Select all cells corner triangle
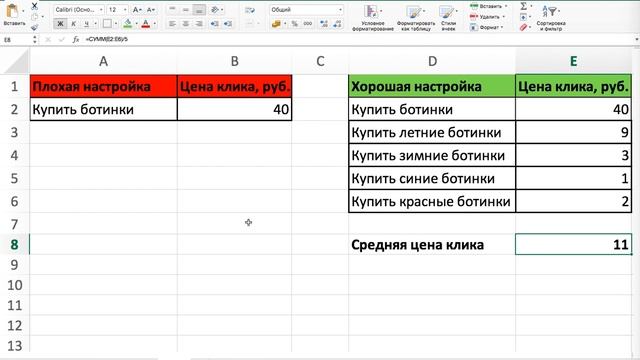The height and width of the screenshot is (360, 640). (x=15, y=62)
